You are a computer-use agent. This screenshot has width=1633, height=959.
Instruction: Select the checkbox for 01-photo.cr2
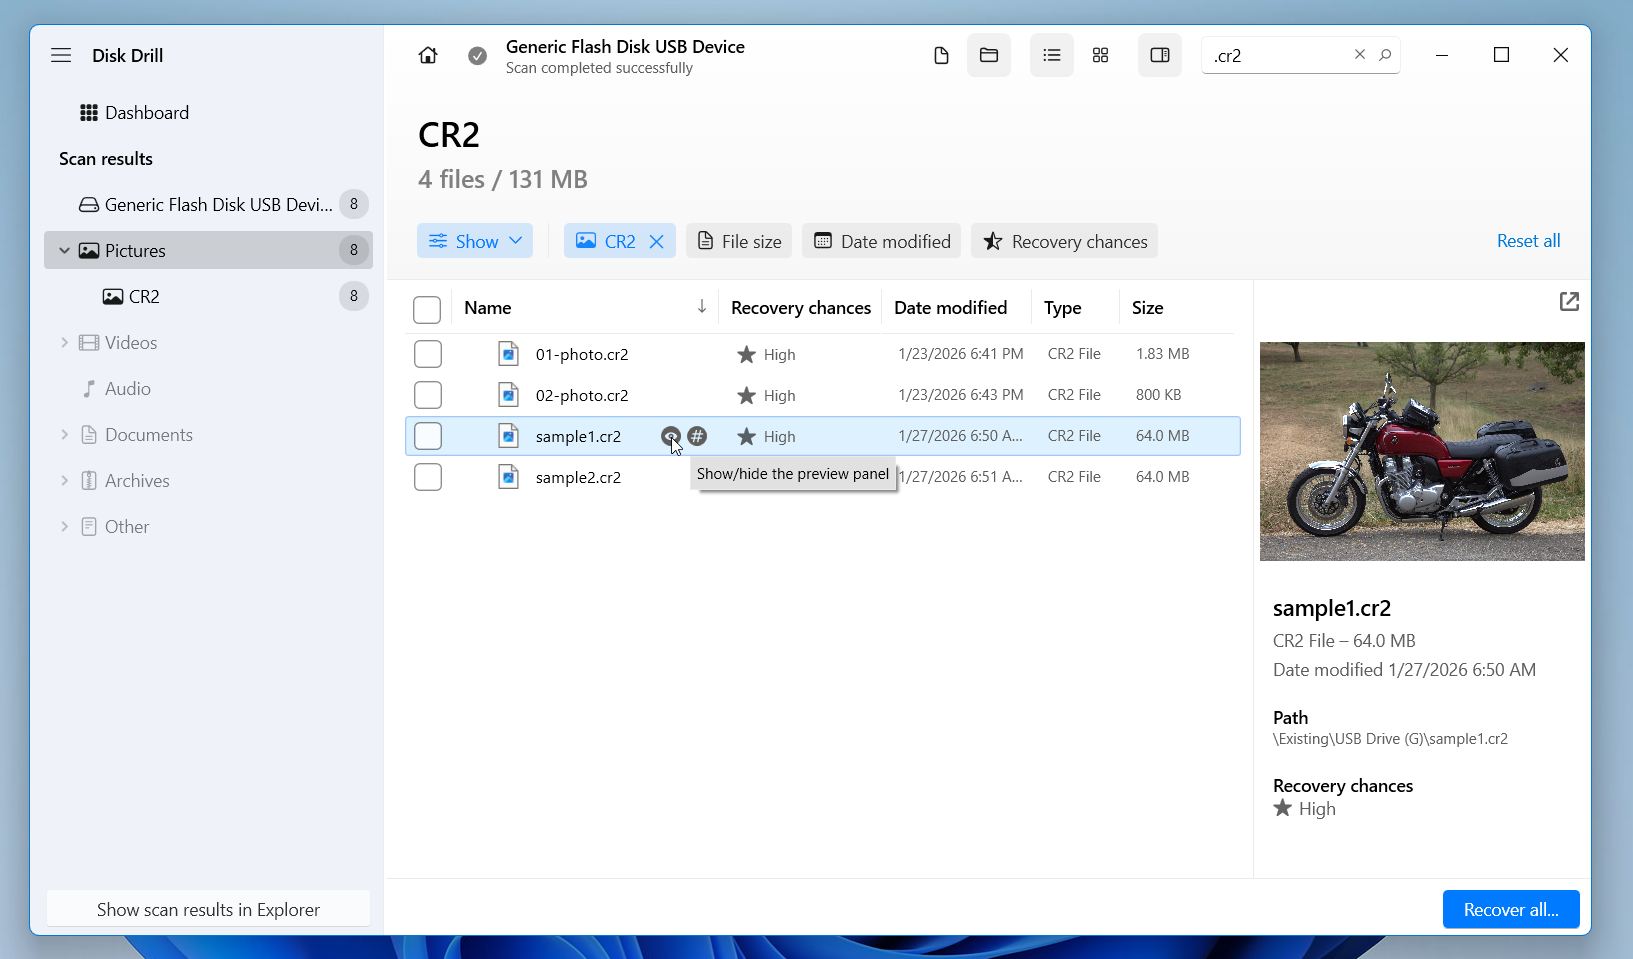coord(427,353)
